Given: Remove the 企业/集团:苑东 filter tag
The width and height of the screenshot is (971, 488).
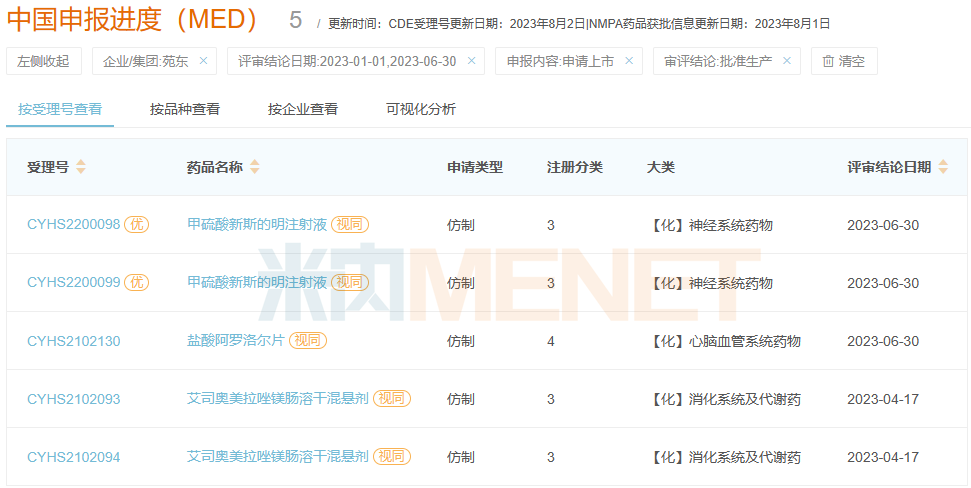Looking at the screenshot, I should (x=202, y=61).
